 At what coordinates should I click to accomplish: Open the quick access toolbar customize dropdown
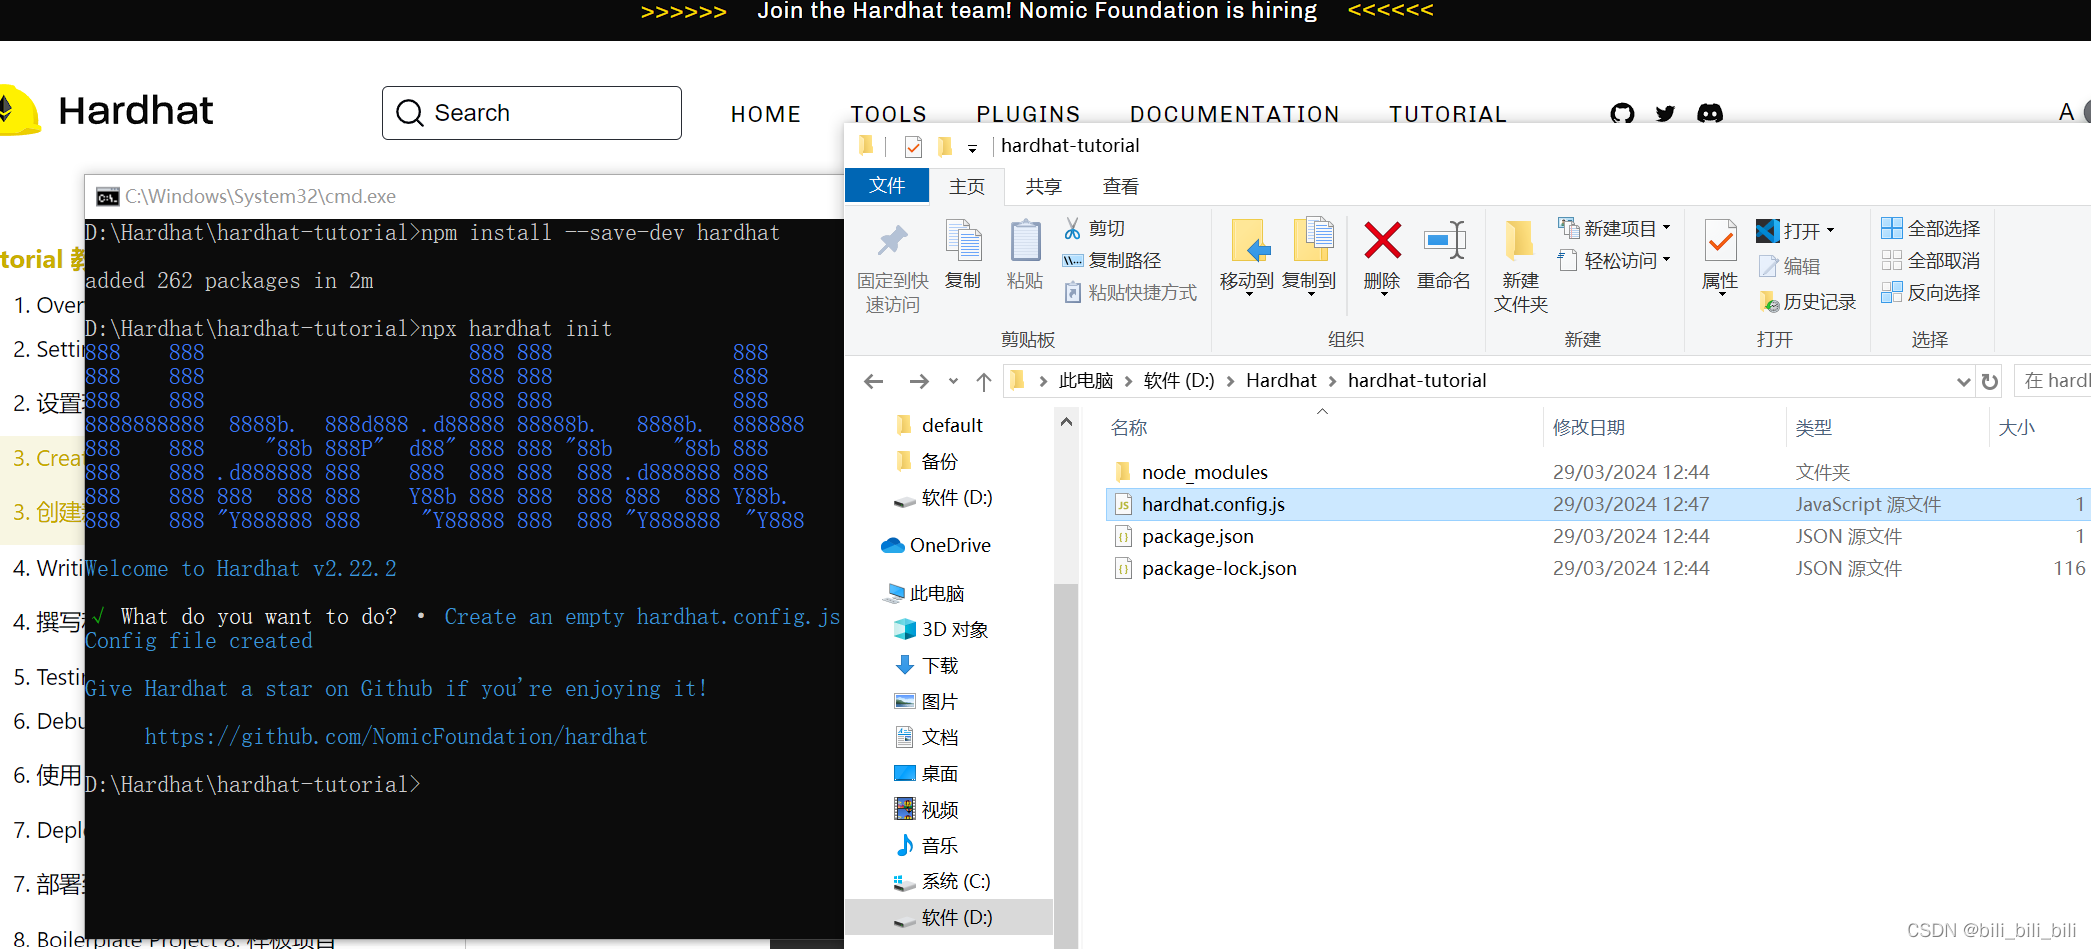[972, 148]
